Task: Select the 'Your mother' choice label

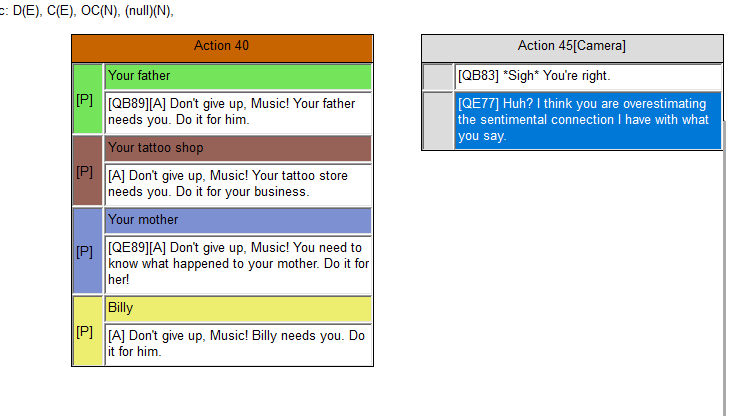Action: (x=238, y=221)
